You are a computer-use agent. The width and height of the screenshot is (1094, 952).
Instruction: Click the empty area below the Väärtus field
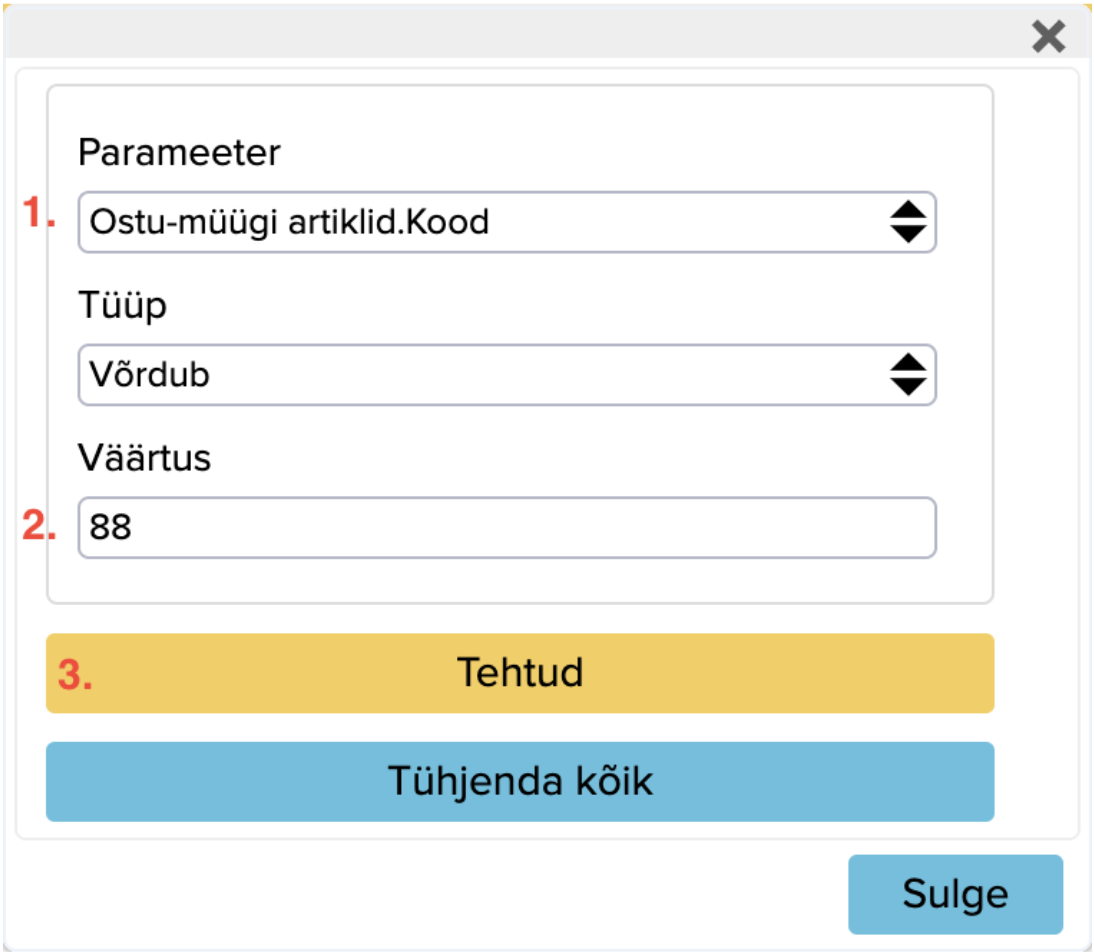pyautogui.click(x=520, y=580)
